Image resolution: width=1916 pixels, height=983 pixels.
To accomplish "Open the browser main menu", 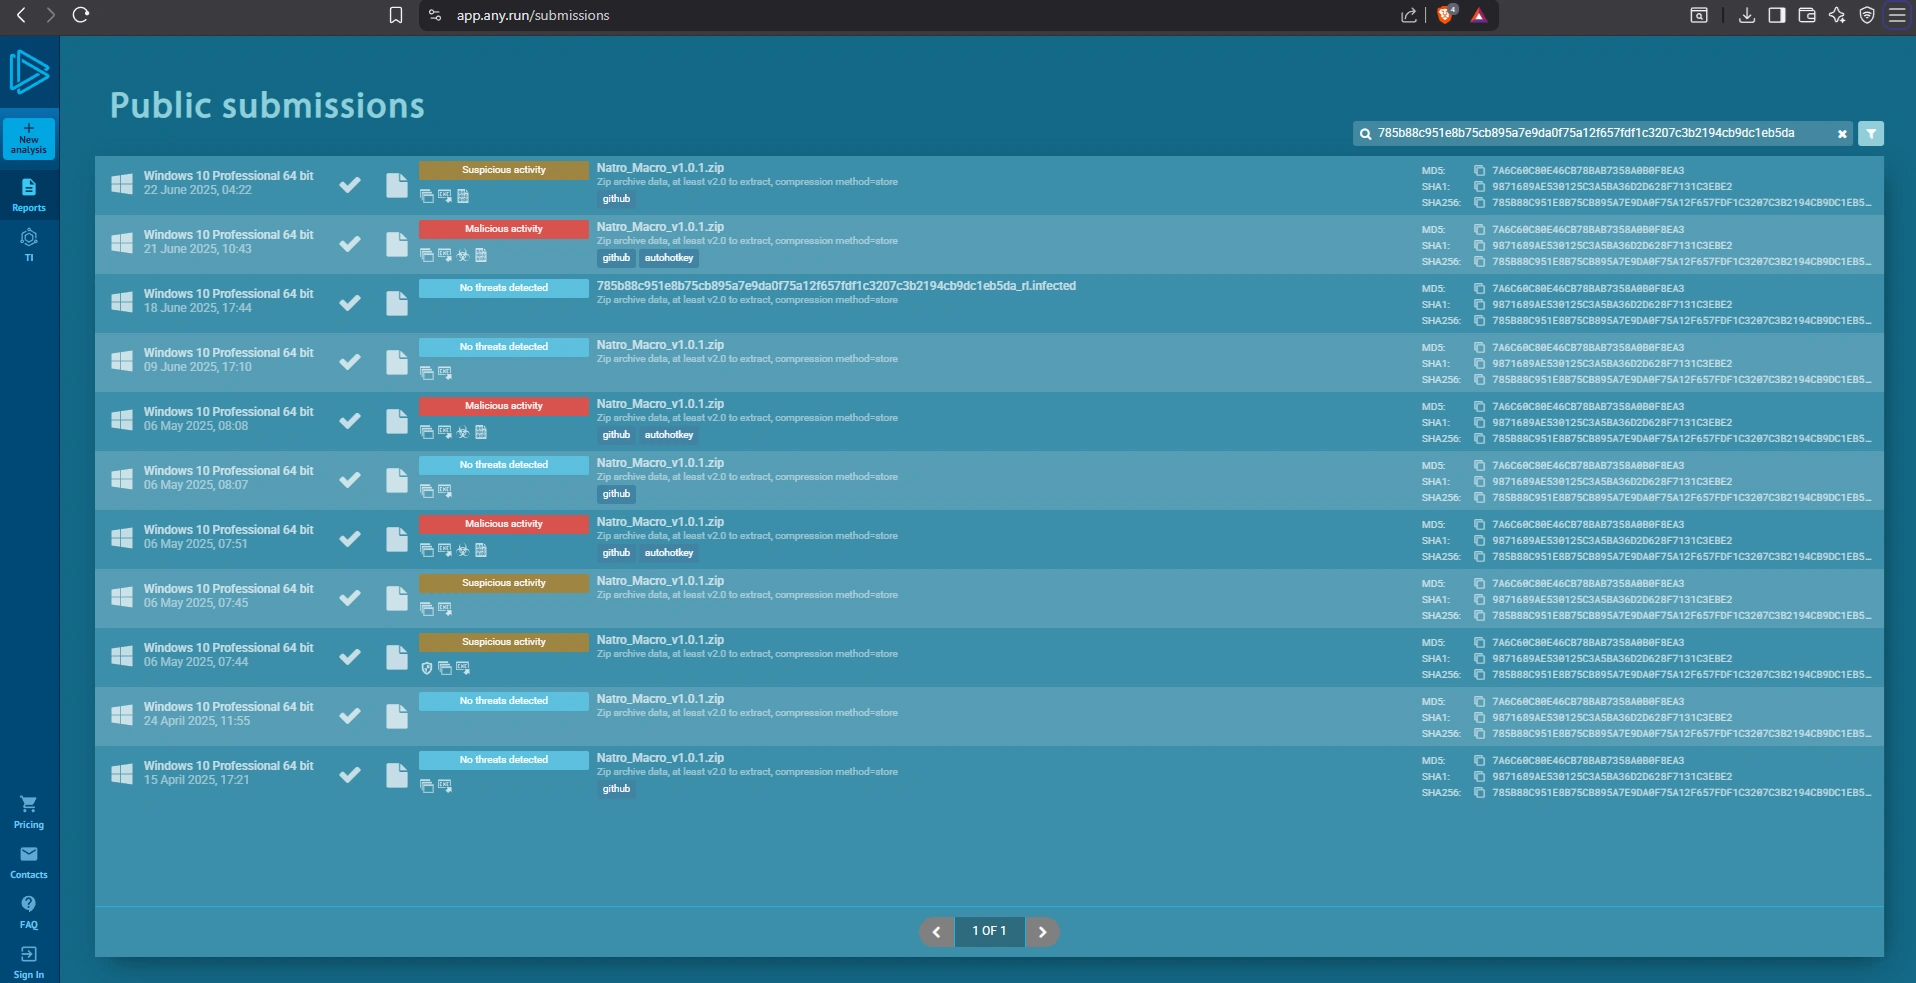I will (x=1897, y=15).
